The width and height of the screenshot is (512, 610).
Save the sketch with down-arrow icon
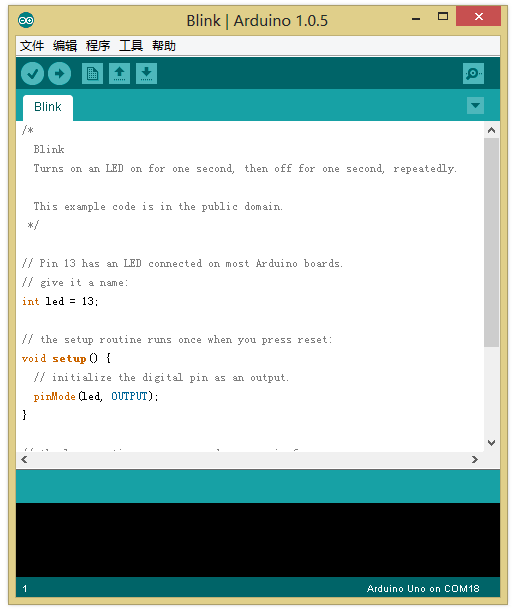(x=146, y=74)
